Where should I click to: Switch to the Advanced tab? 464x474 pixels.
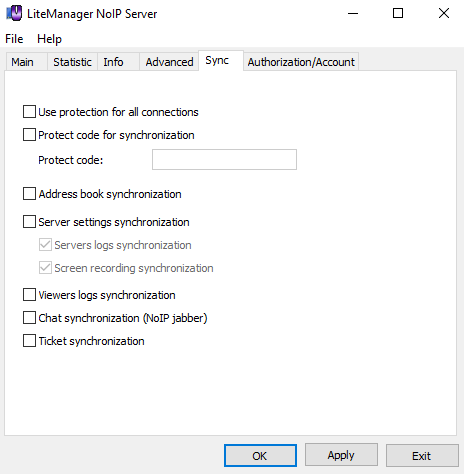(x=169, y=62)
